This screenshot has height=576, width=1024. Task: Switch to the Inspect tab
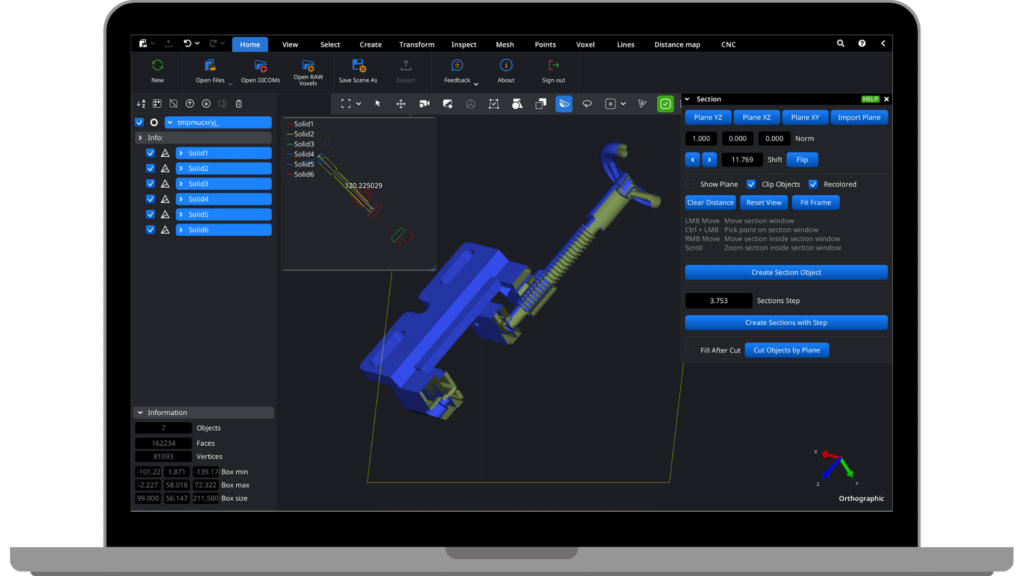pos(464,45)
